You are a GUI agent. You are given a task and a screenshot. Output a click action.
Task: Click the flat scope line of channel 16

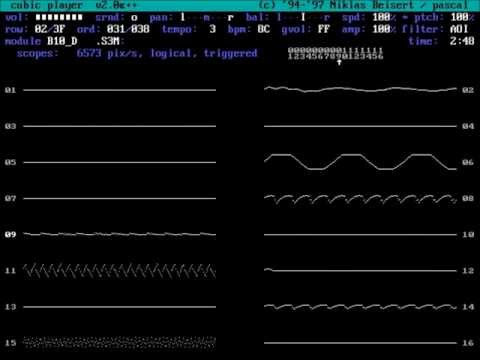(360, 343)
